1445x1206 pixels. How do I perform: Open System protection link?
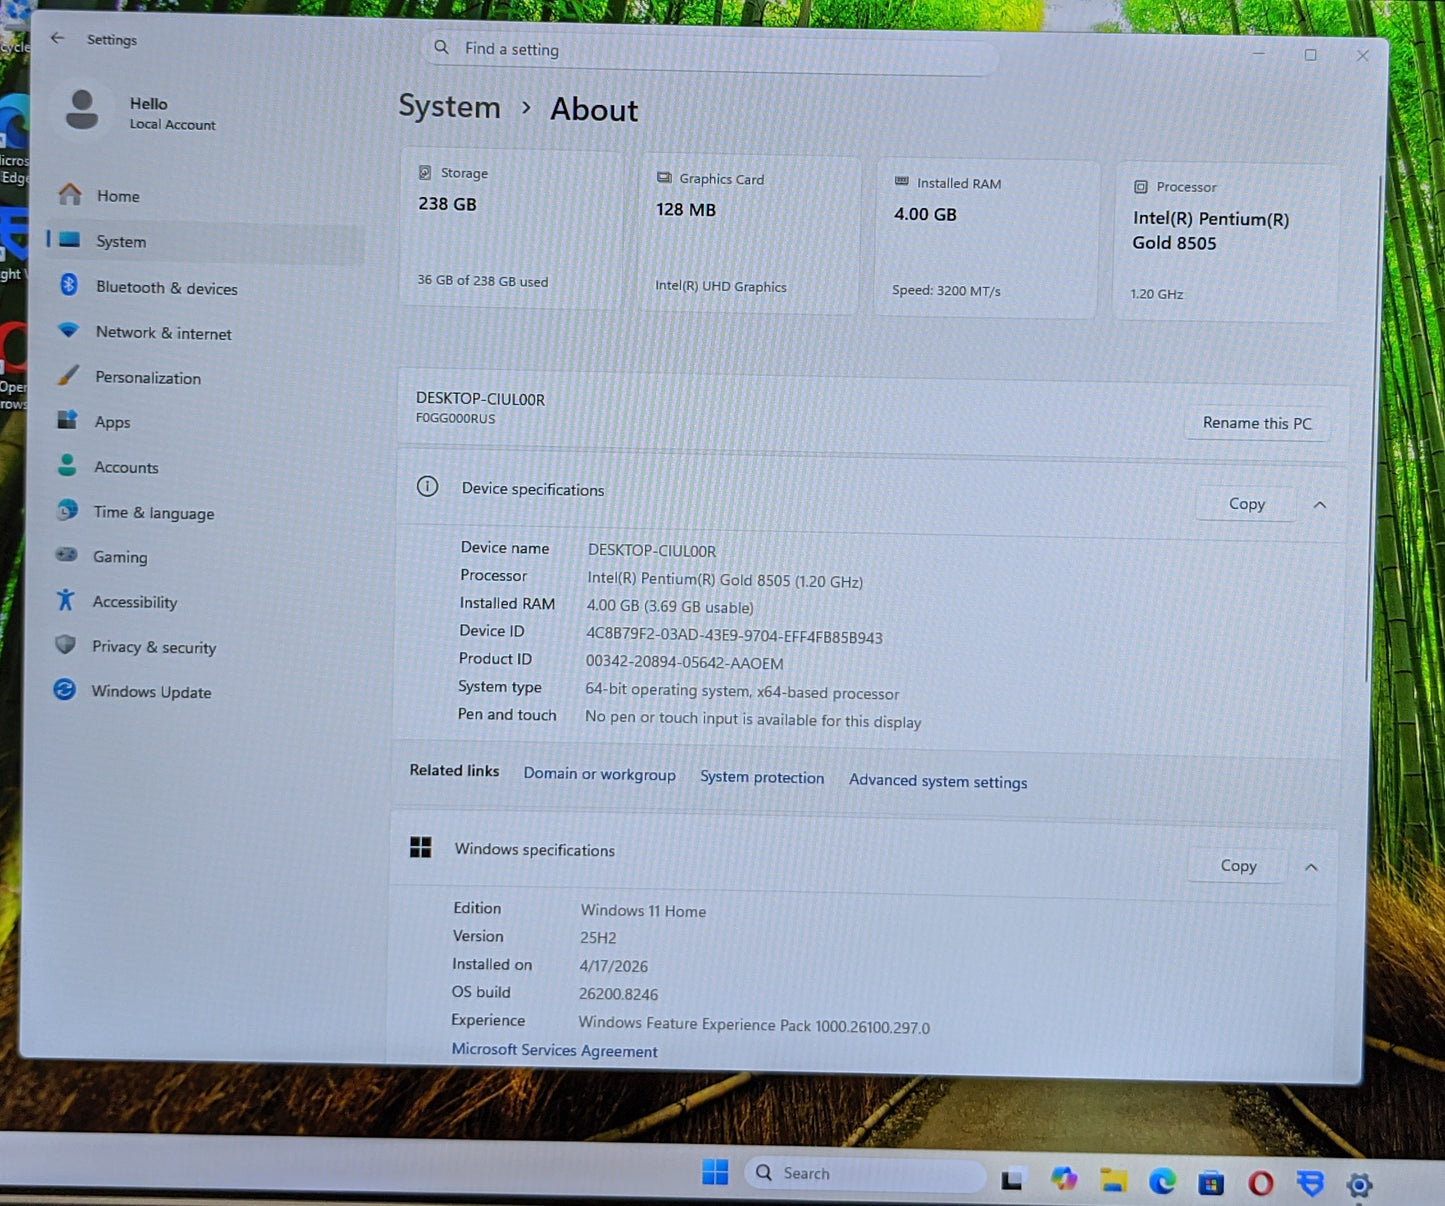[x=762, y=777]
